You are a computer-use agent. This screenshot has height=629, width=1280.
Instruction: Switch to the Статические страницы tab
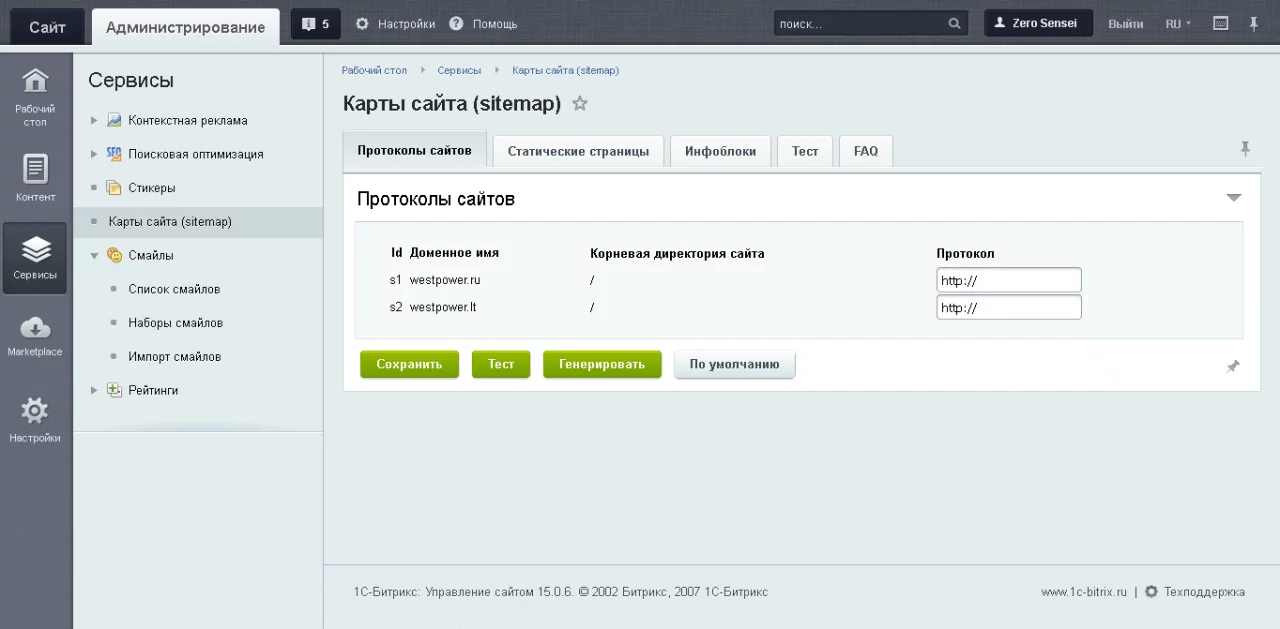[x=578, y=151]
